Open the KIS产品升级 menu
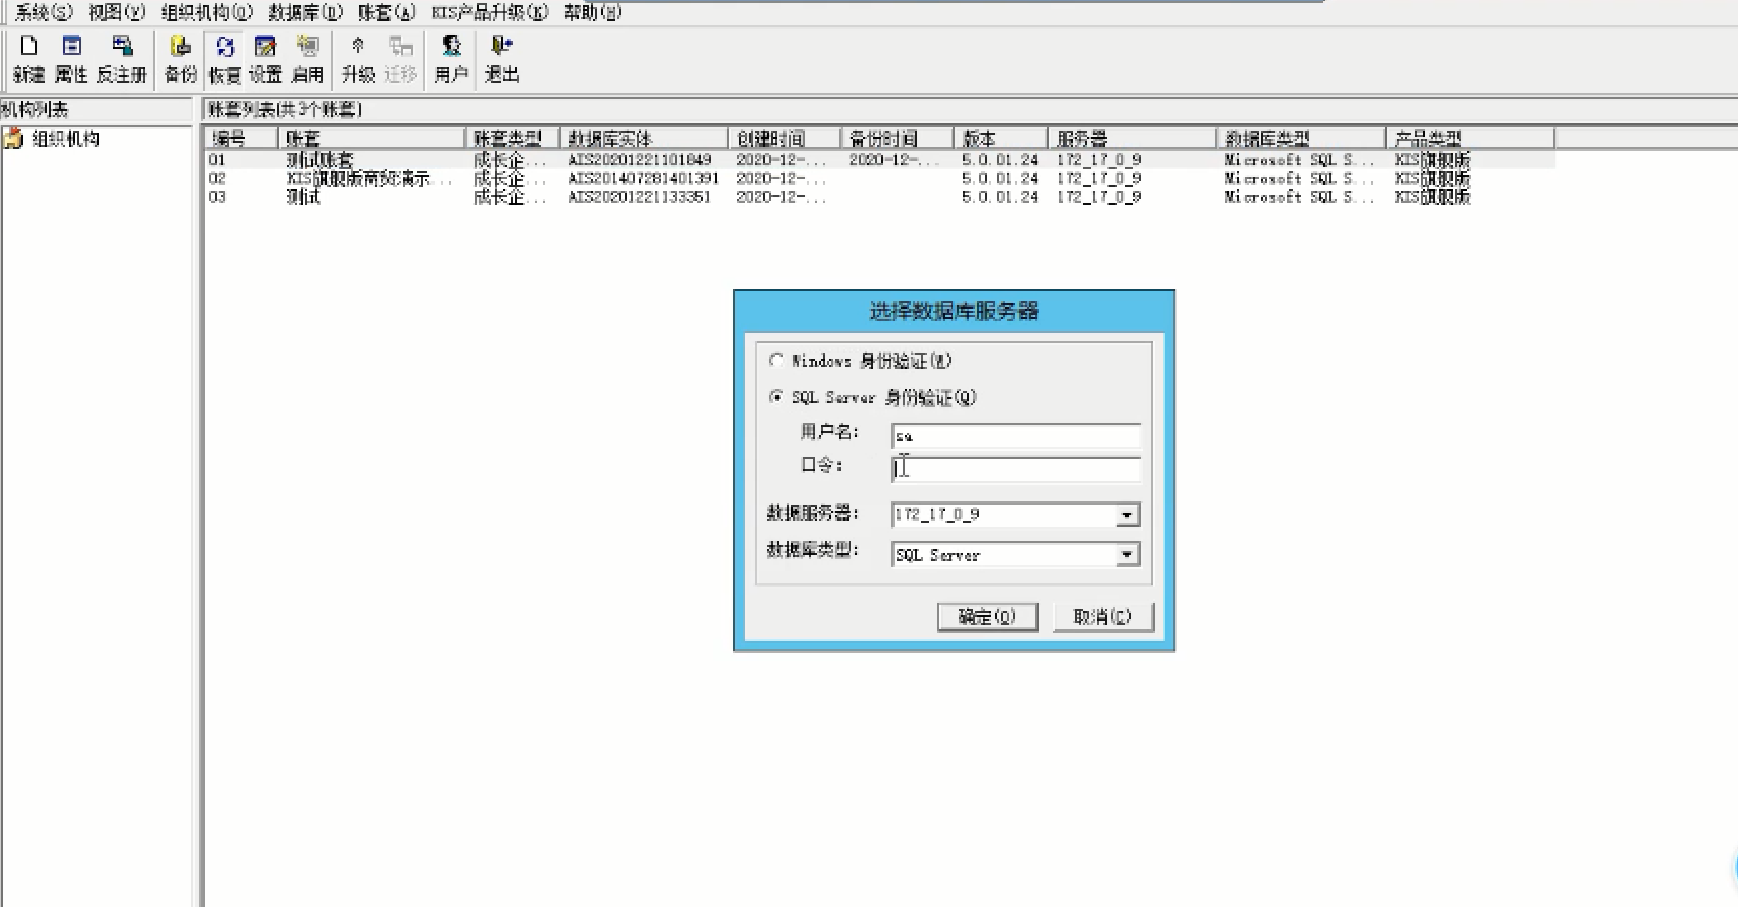 point(490,12)
